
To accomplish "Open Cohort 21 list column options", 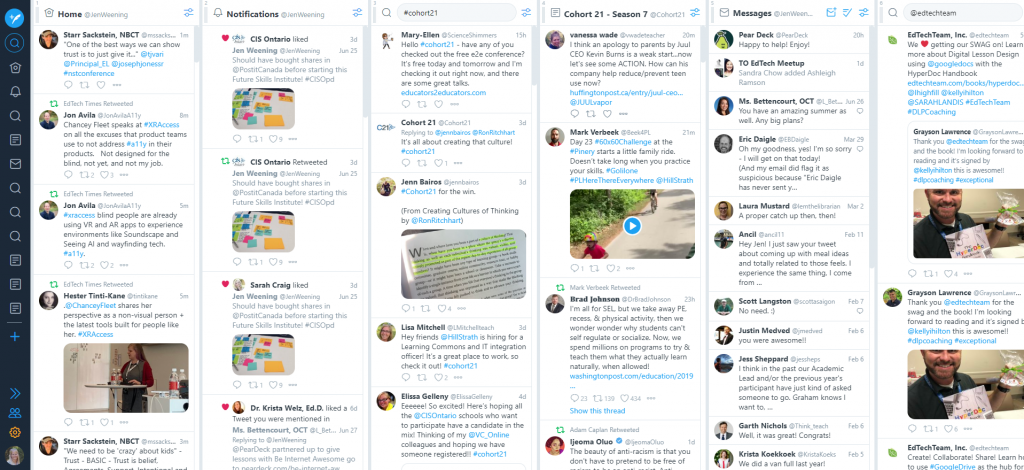I will click(695, 12).
